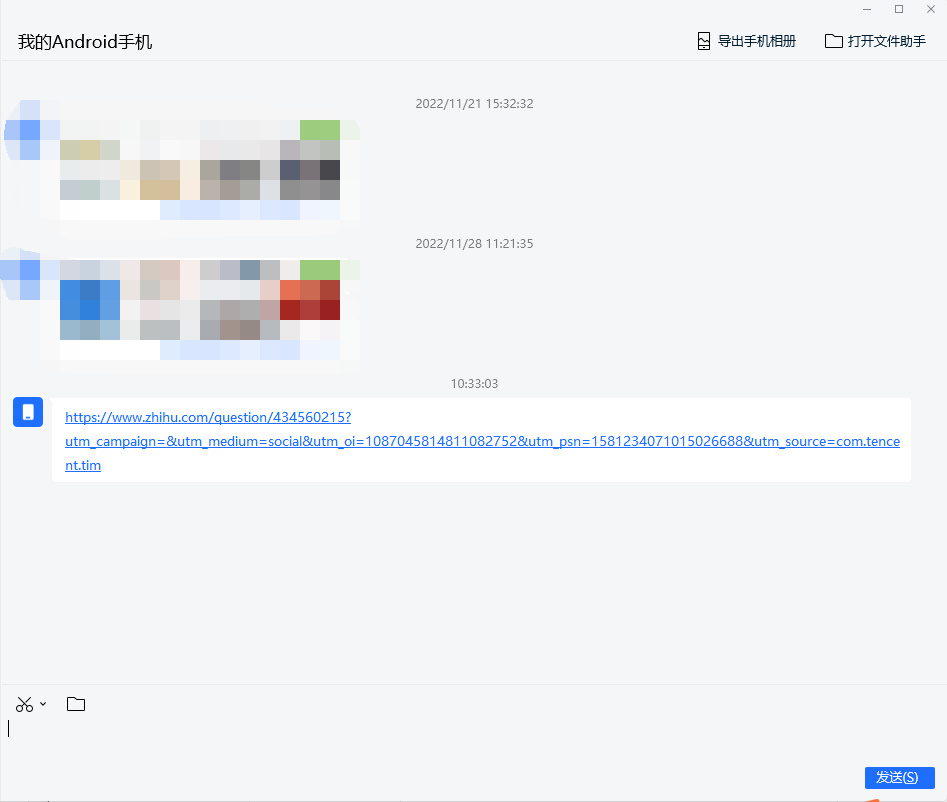Click the 10:33:03 timestamp
947x802 pixels.
coord(473,383)
